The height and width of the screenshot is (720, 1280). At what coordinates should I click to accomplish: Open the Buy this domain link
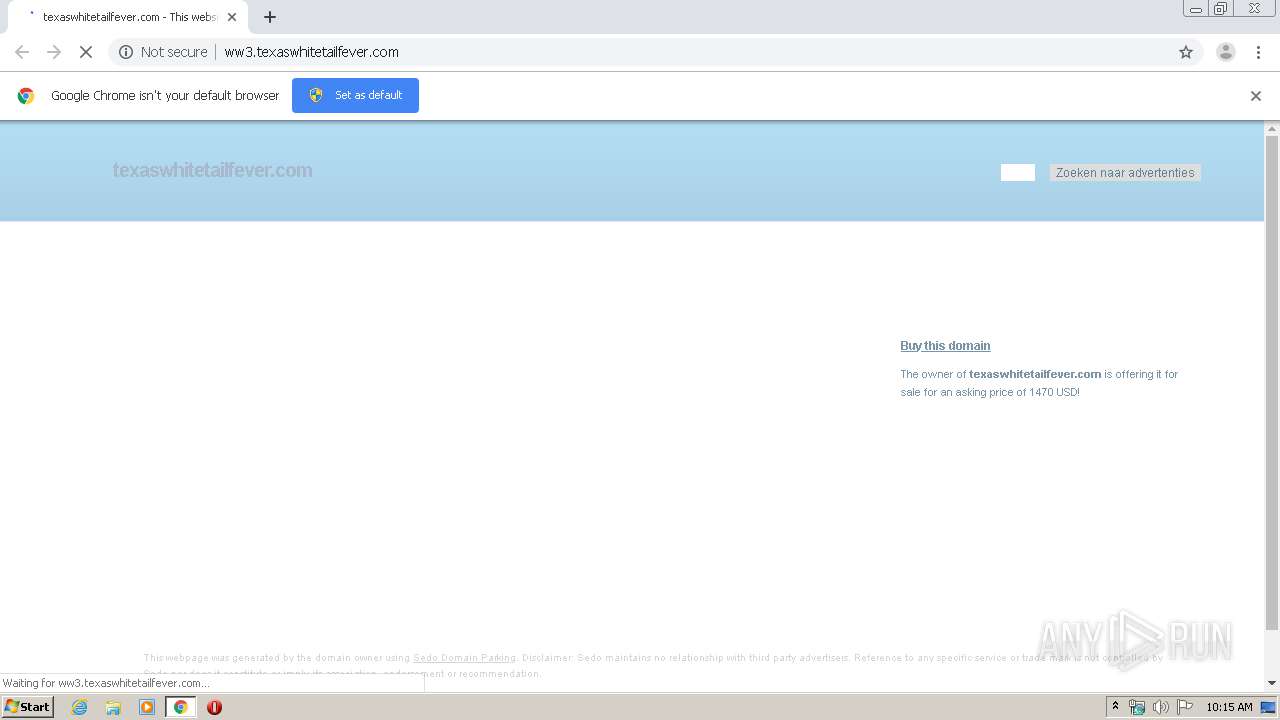click(x=945, y=346)
